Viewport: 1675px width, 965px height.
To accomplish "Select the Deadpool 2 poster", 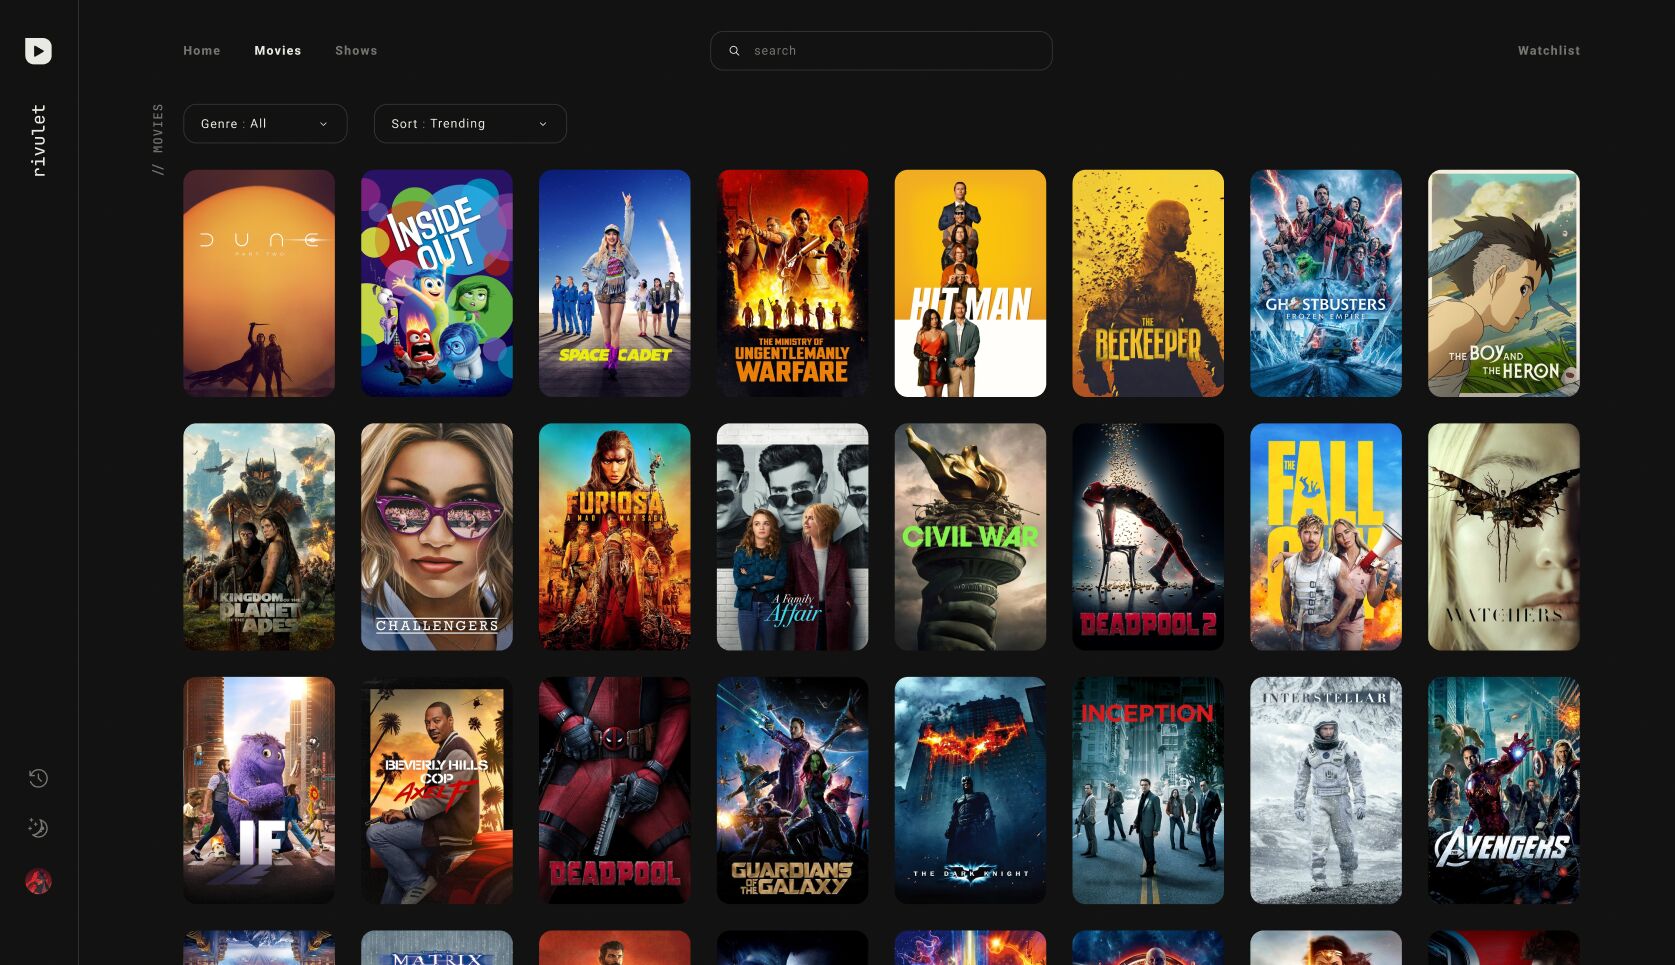I will click(x=1148, y=537).
